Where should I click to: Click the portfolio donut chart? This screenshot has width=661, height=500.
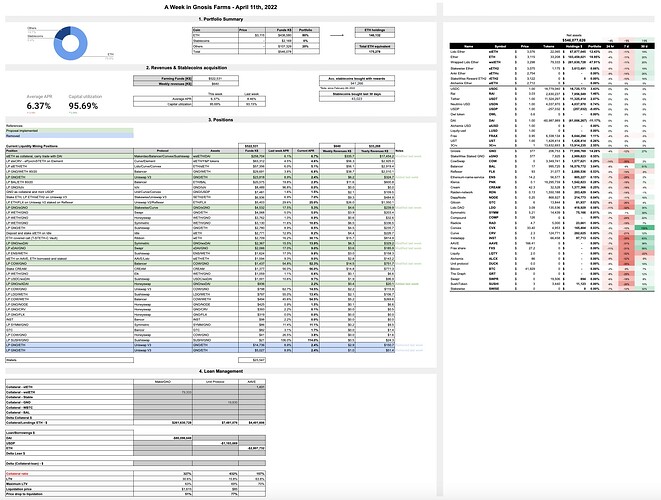coord(71,43)
